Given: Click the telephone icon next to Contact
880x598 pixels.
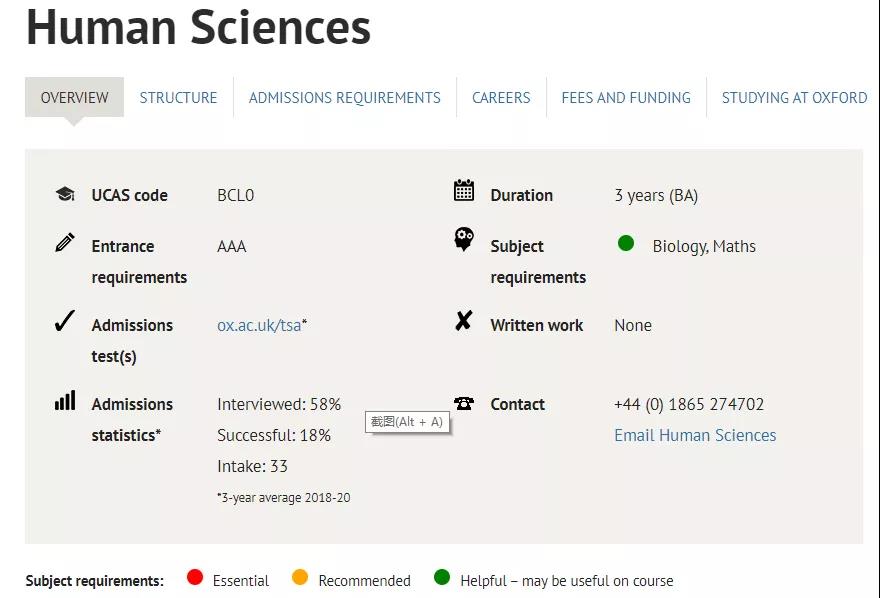Looking at the screenshot, I should [464, 403].
